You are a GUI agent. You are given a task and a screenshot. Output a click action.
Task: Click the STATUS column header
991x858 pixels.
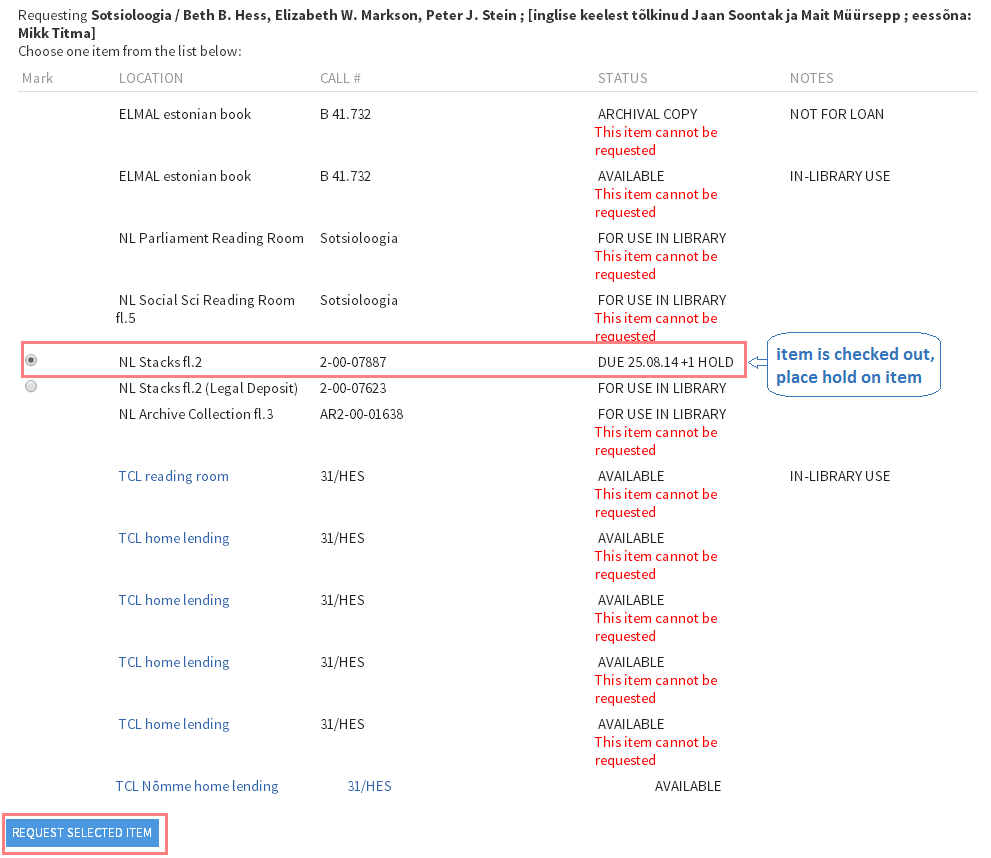(623, 78)
